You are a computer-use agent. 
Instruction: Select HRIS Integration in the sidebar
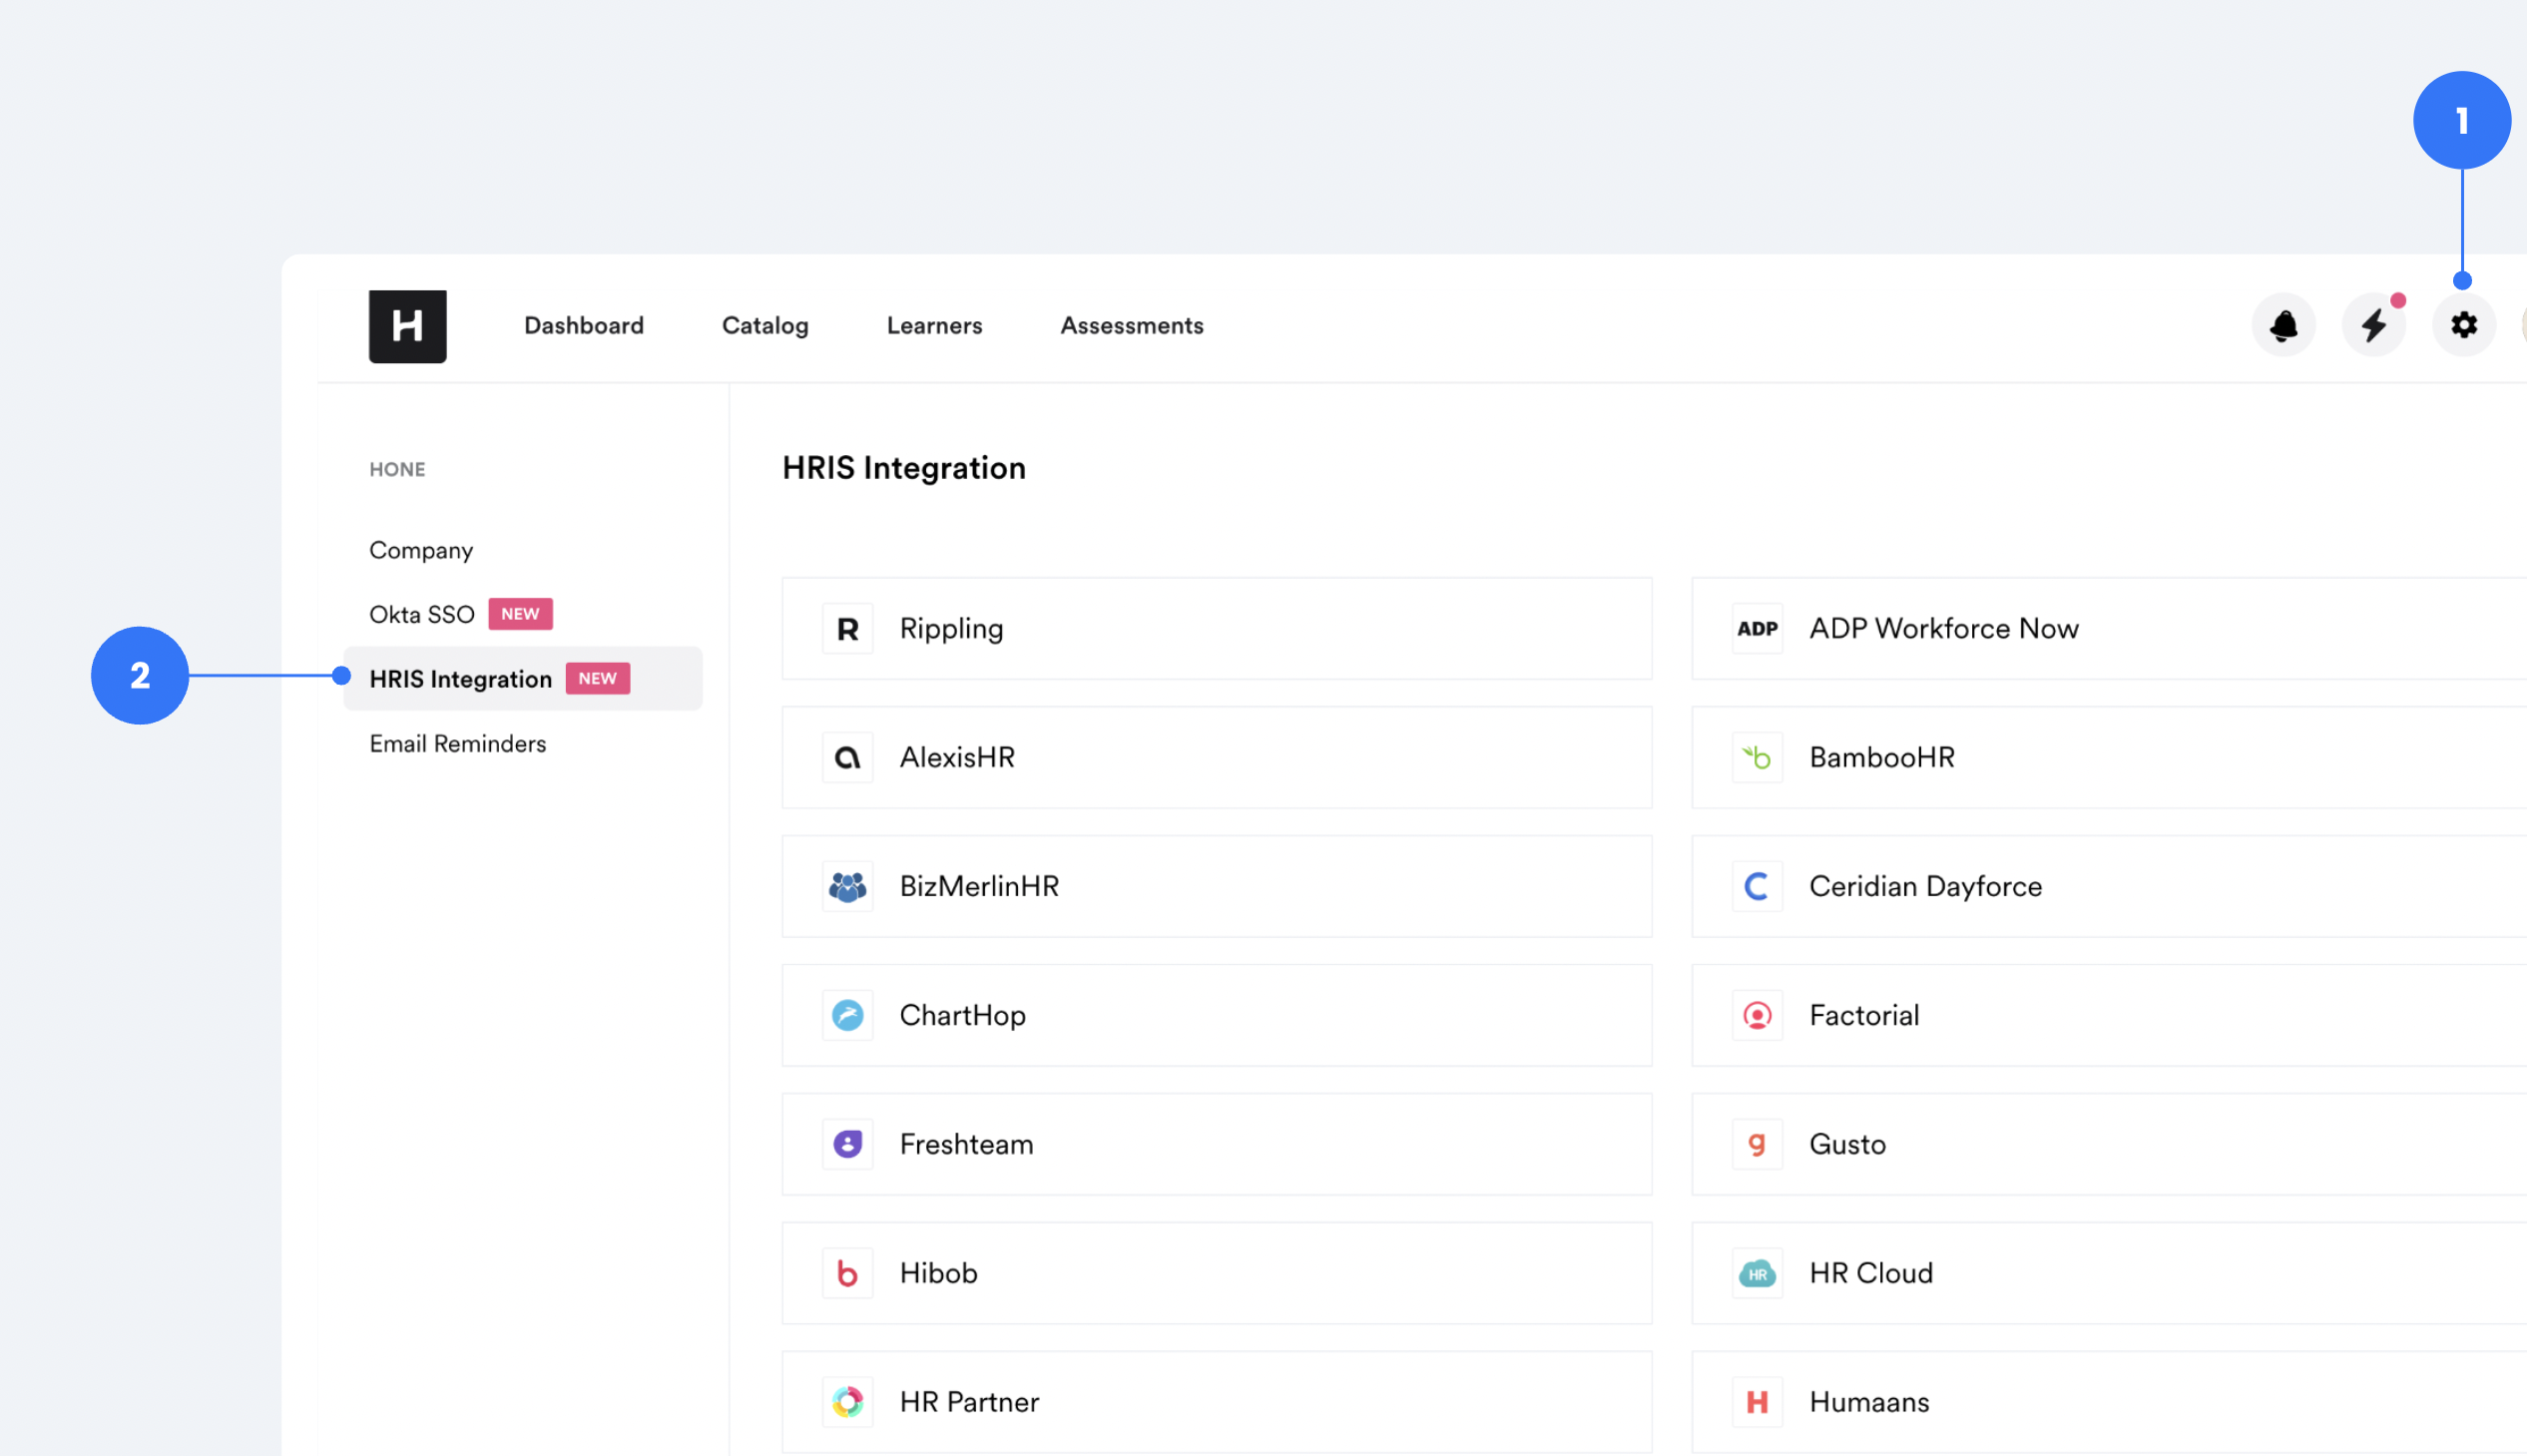click(x=523, y=679)
